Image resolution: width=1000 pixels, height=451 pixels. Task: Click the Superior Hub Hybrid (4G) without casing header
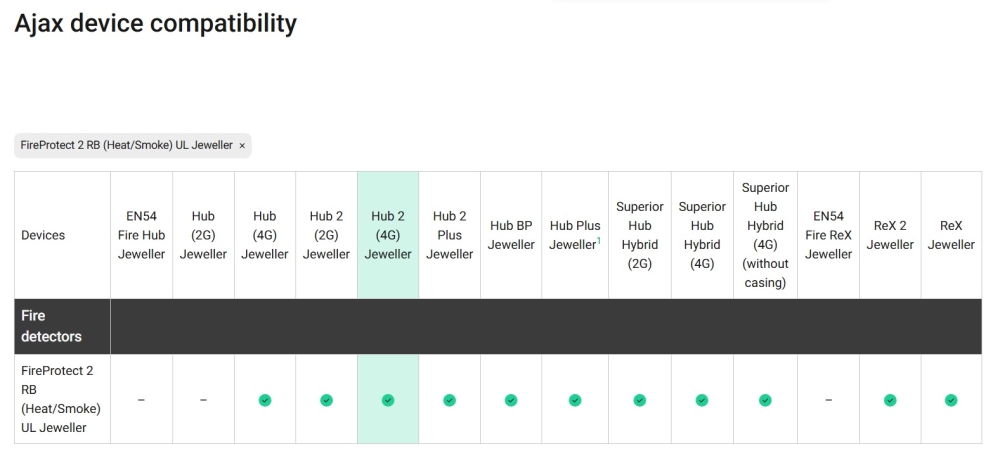(765, 235)
